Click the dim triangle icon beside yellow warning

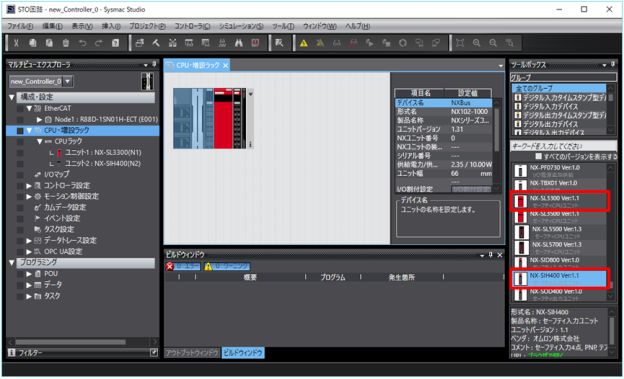(x=320, y=43)
